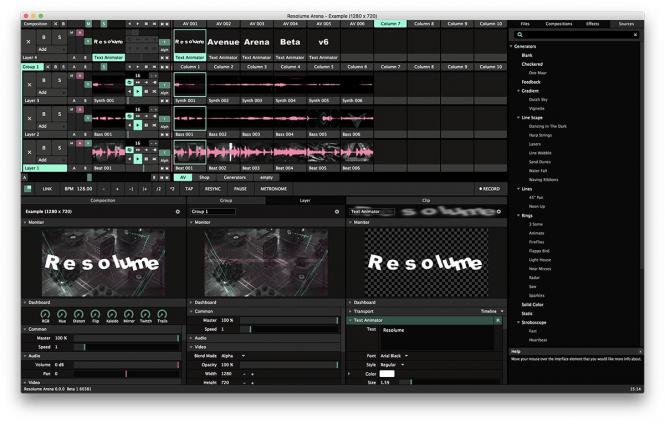Image resolution: width=665 pixels, height=423 pixels.
Task: Clear Layer 1 with its X button
Action: (x=29, y=152)
